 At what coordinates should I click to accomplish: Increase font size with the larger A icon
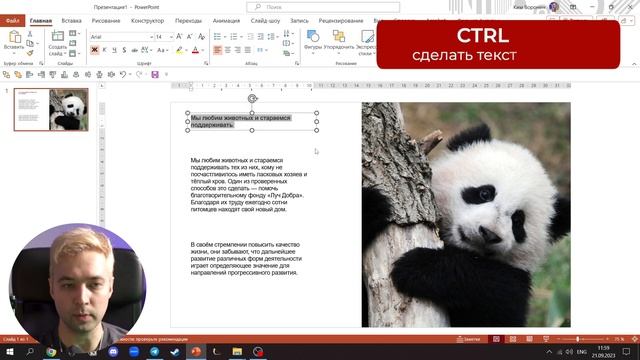[179, 37]
